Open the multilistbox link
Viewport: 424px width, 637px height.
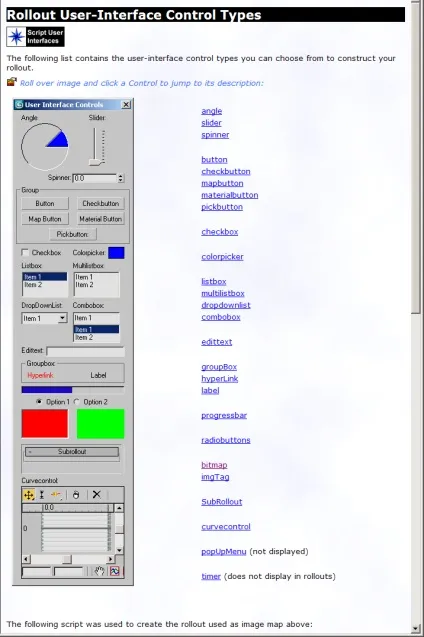(x=223, y=293)
